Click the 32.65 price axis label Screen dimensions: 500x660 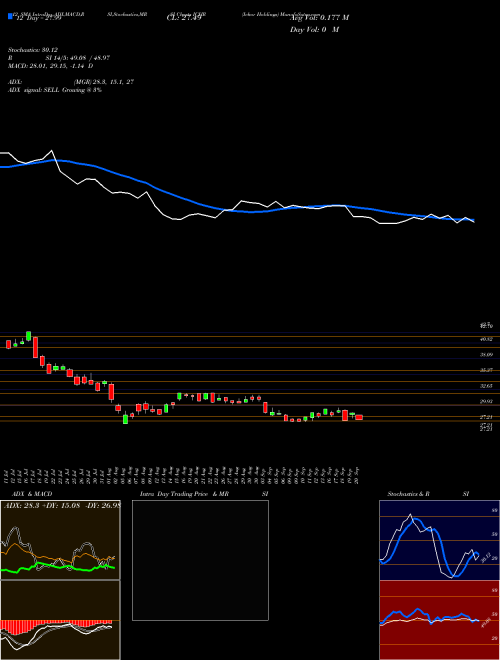[x=486, y=386]
